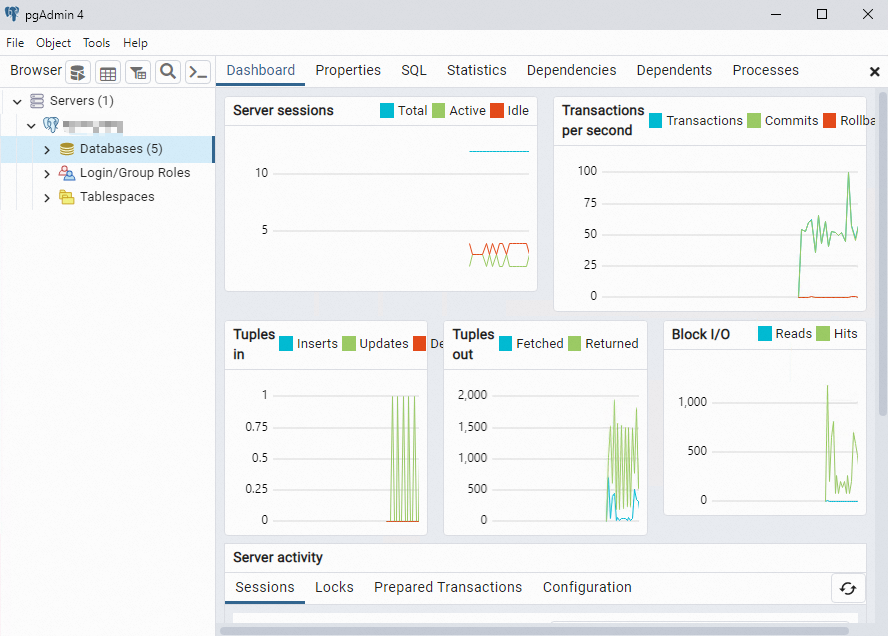Click the PostgreSQL server elephant icon
Image resolution: width=888 pixels, height=636 pixels.
(51, 125)
